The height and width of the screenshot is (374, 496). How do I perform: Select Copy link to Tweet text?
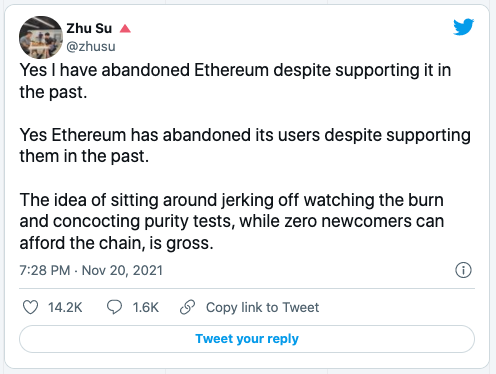point(262,307)
